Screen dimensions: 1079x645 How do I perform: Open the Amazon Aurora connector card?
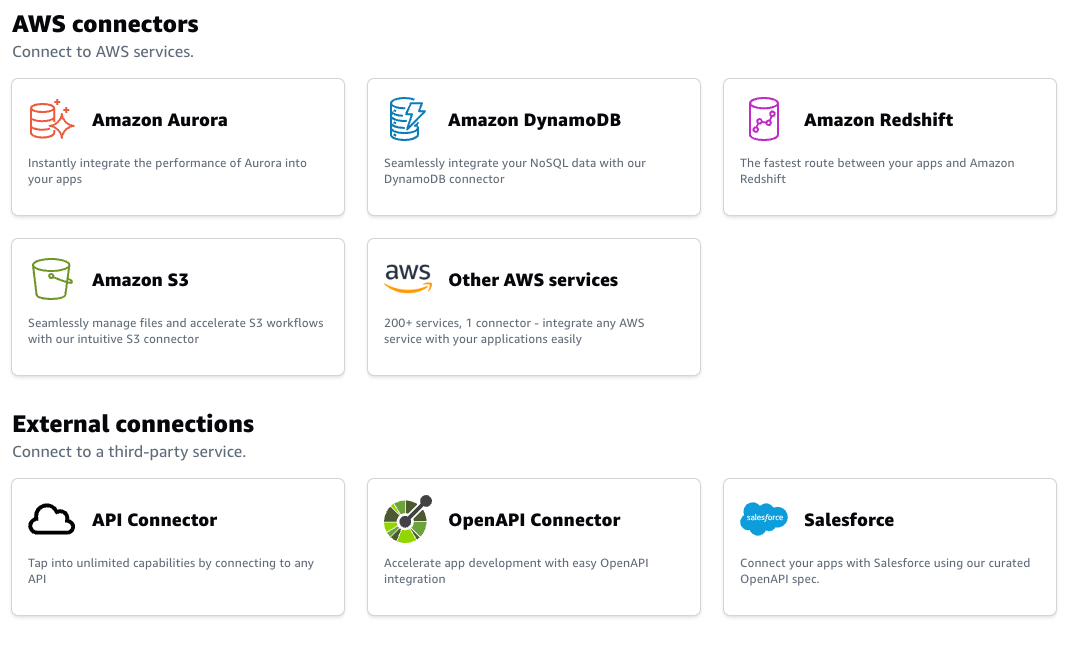pos(178,147)
